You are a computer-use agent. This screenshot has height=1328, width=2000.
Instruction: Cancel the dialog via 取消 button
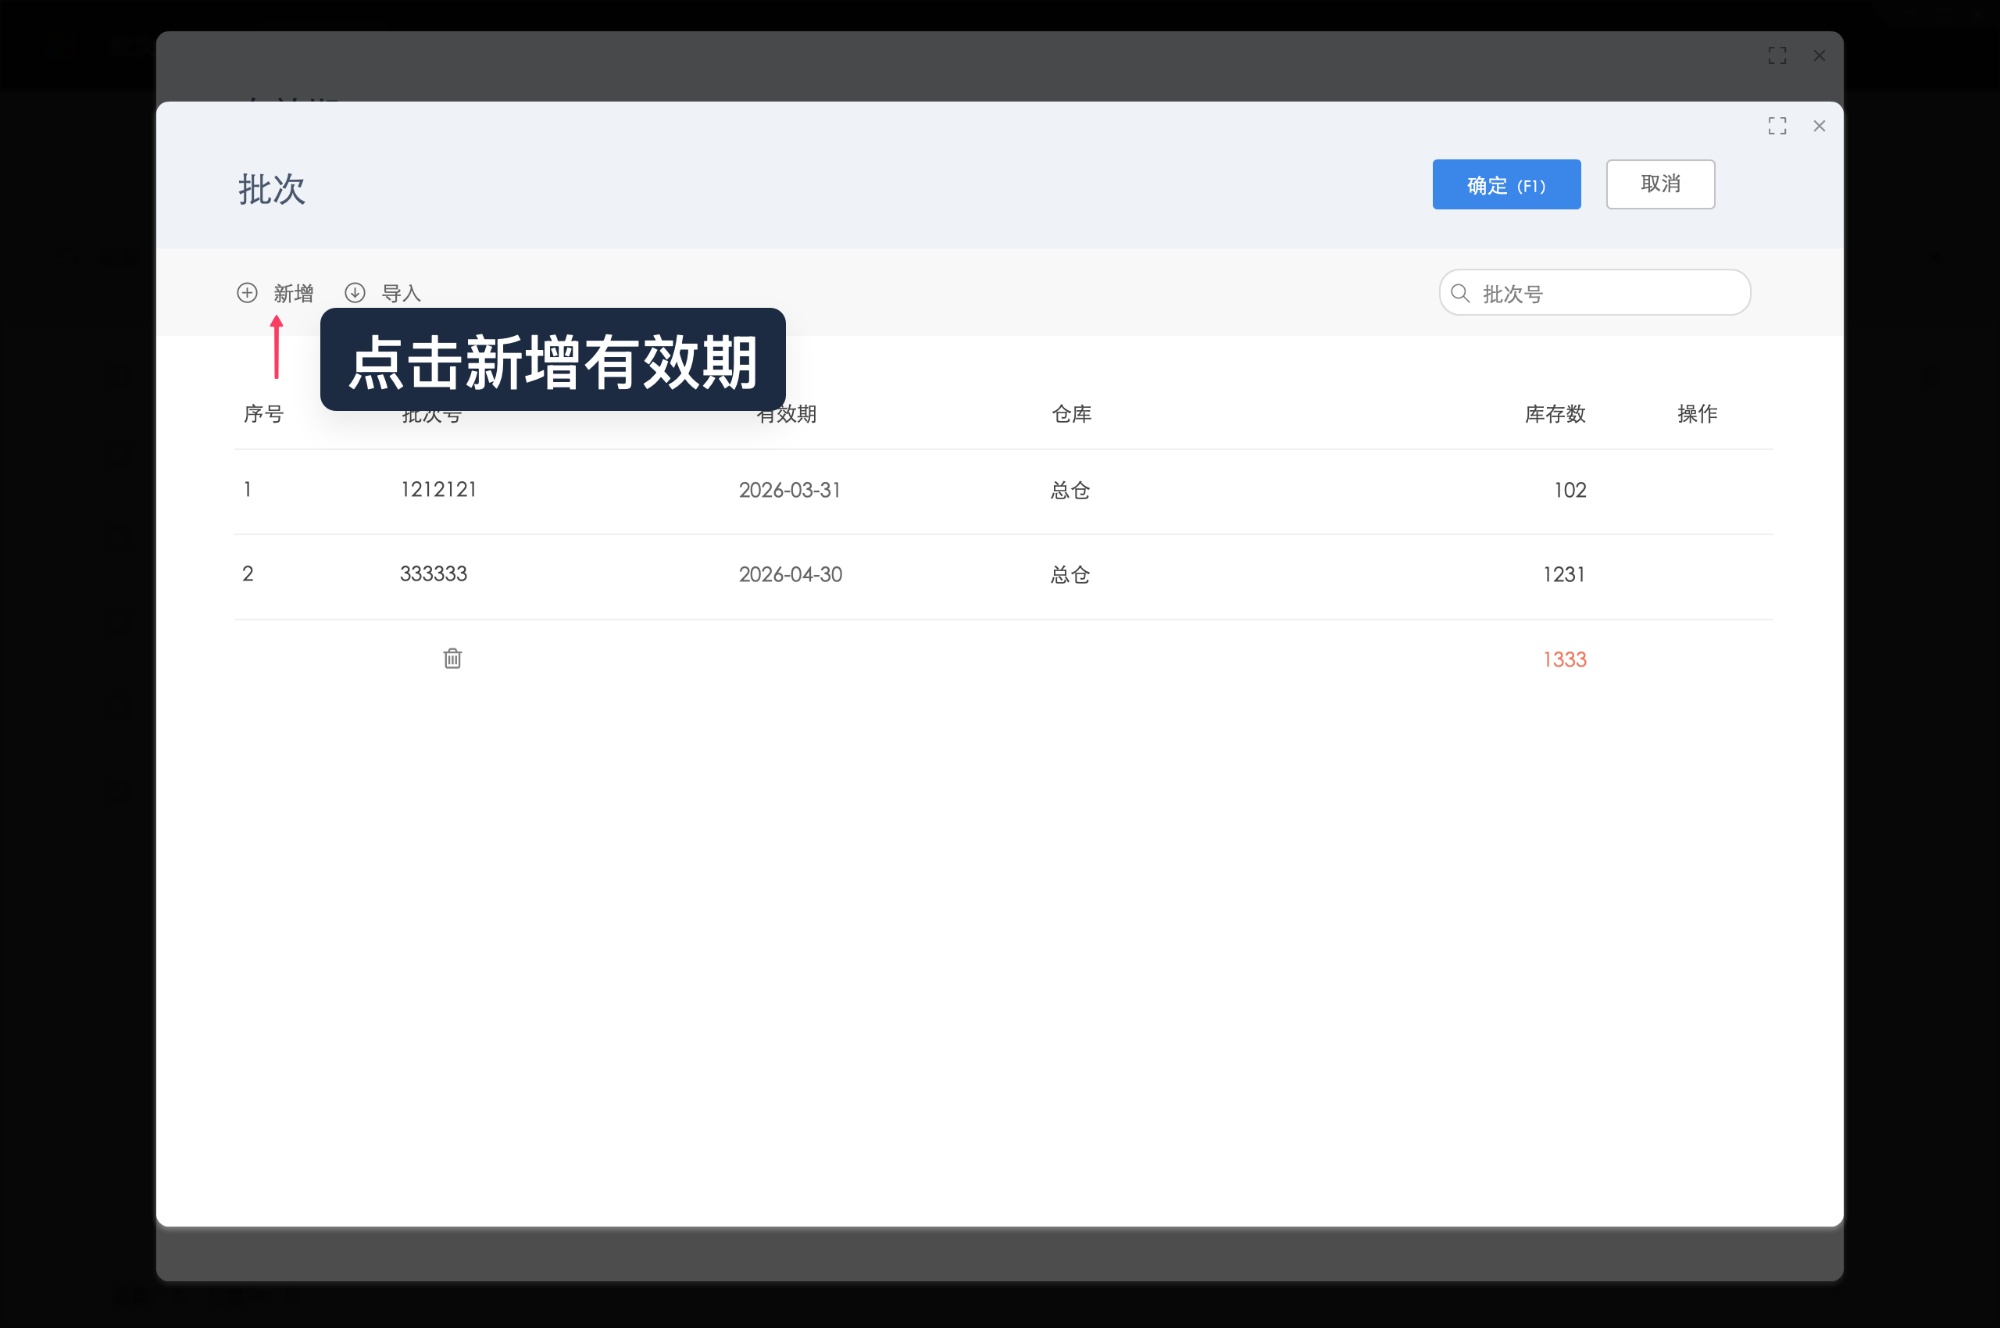pos(1660,184)
